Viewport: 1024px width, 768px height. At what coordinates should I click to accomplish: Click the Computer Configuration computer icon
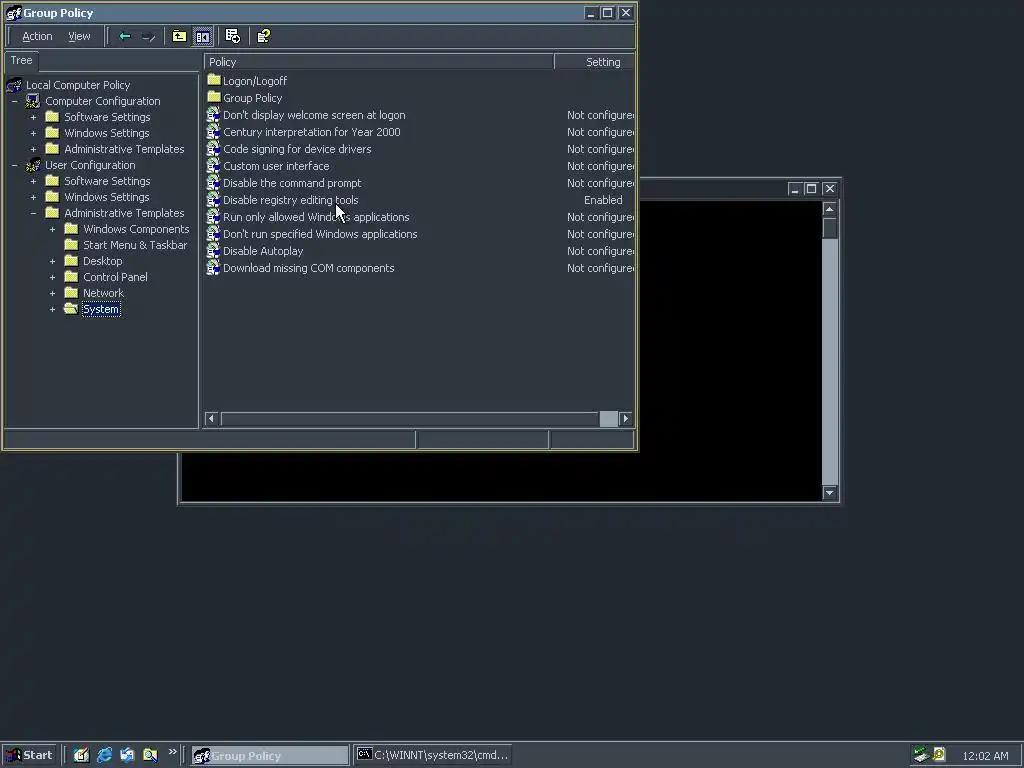33,101
